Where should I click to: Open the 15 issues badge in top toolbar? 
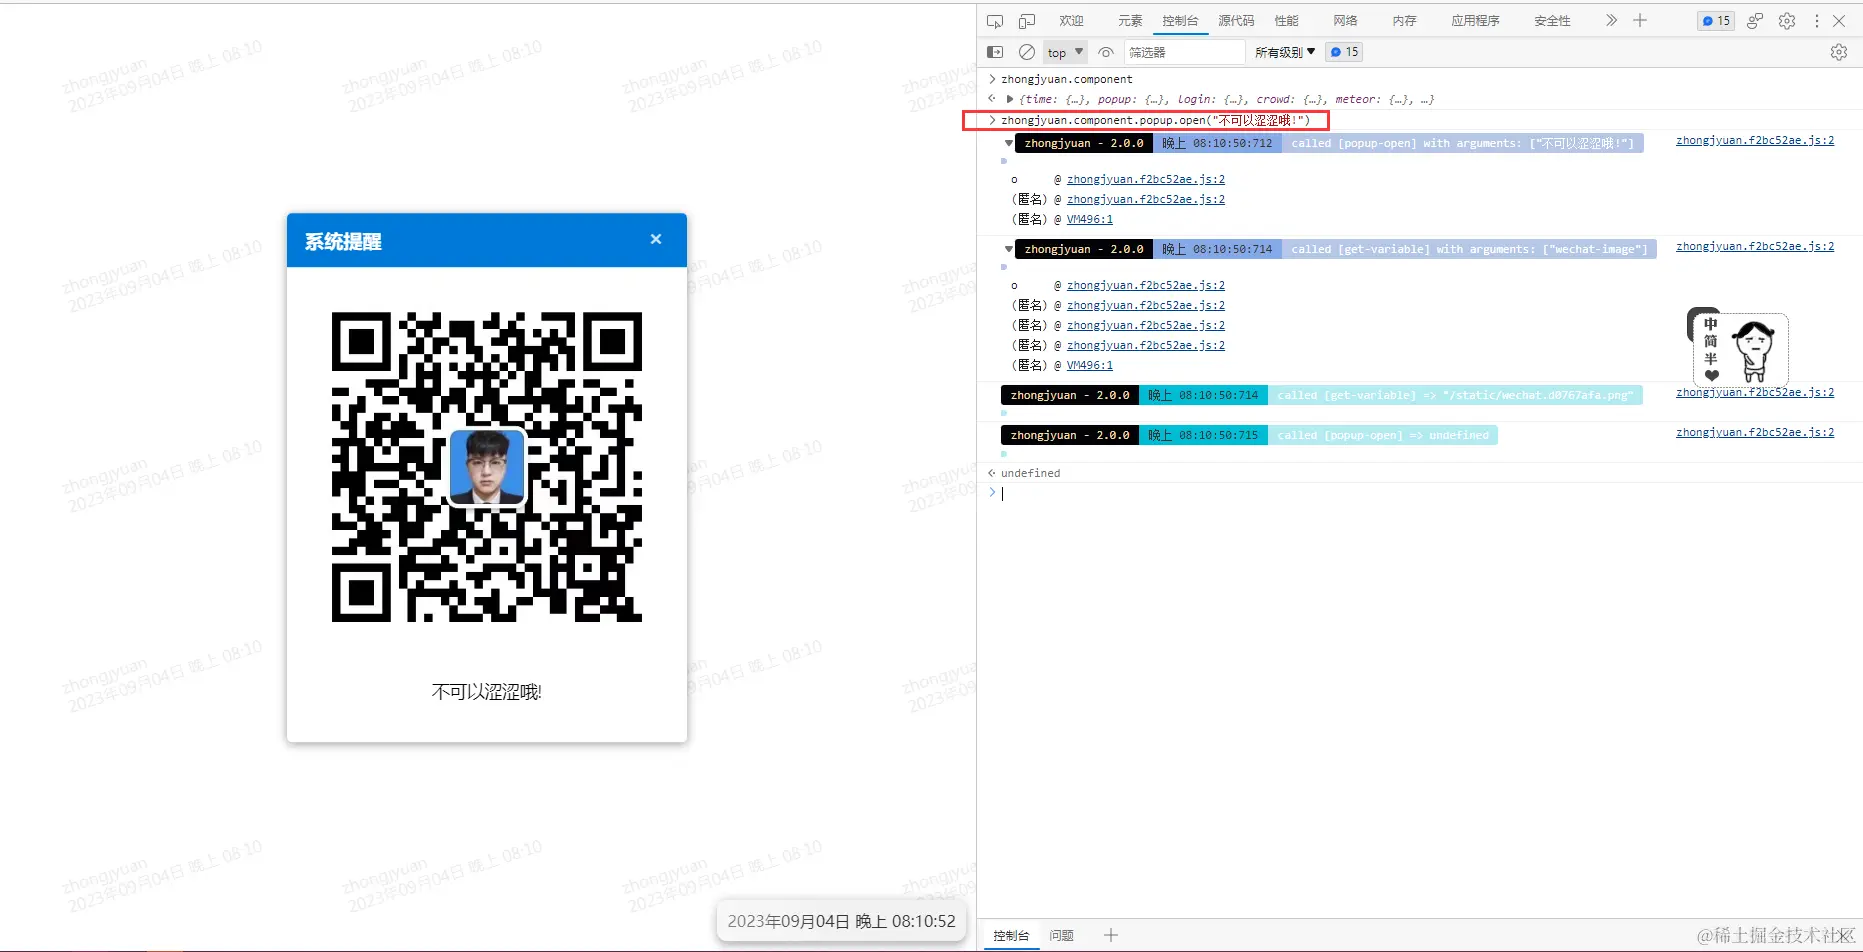point(1716,21)
